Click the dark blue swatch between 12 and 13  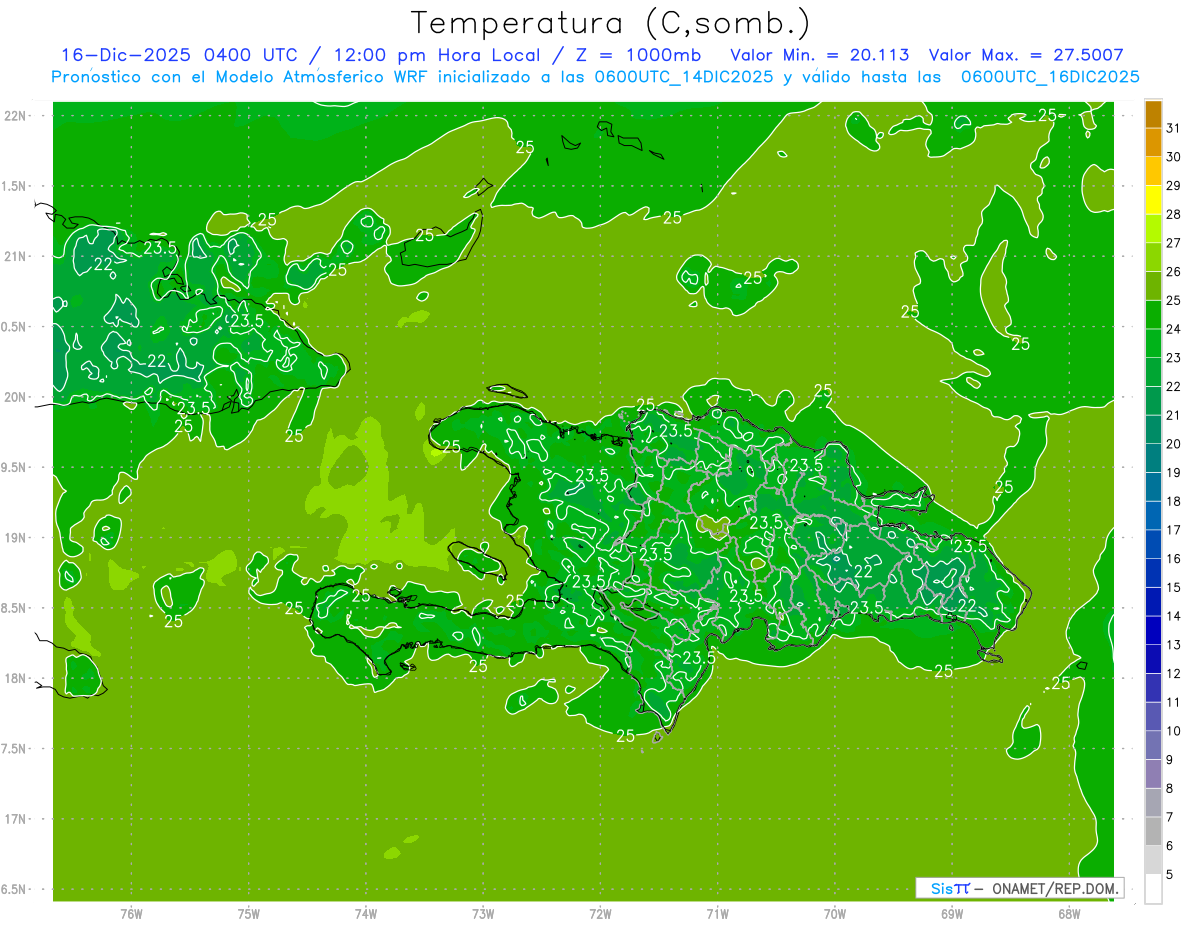[1153, 659]
